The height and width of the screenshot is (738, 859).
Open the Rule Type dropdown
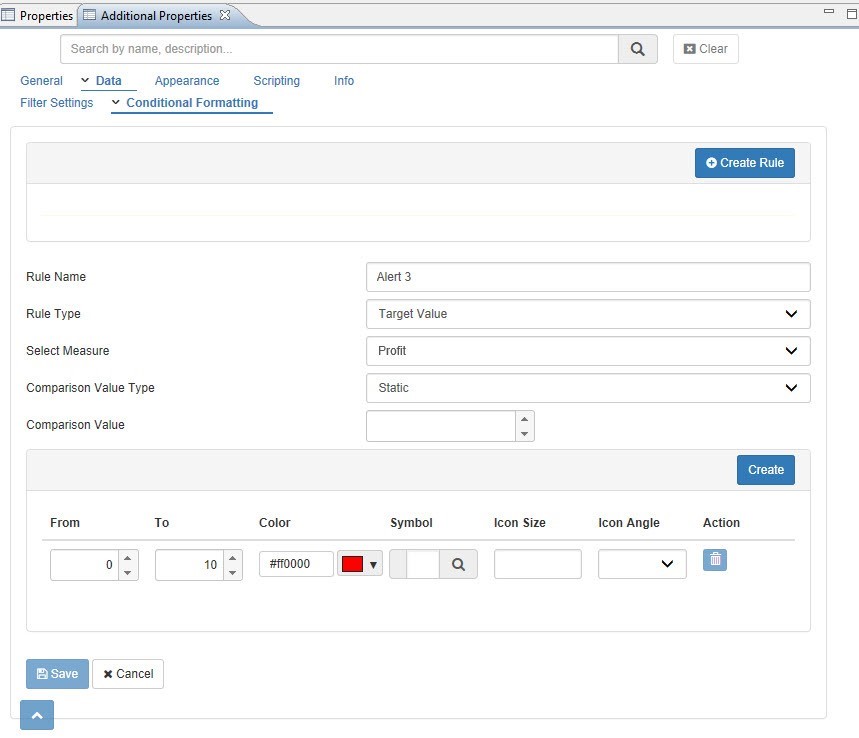click(x=588, y=314)
